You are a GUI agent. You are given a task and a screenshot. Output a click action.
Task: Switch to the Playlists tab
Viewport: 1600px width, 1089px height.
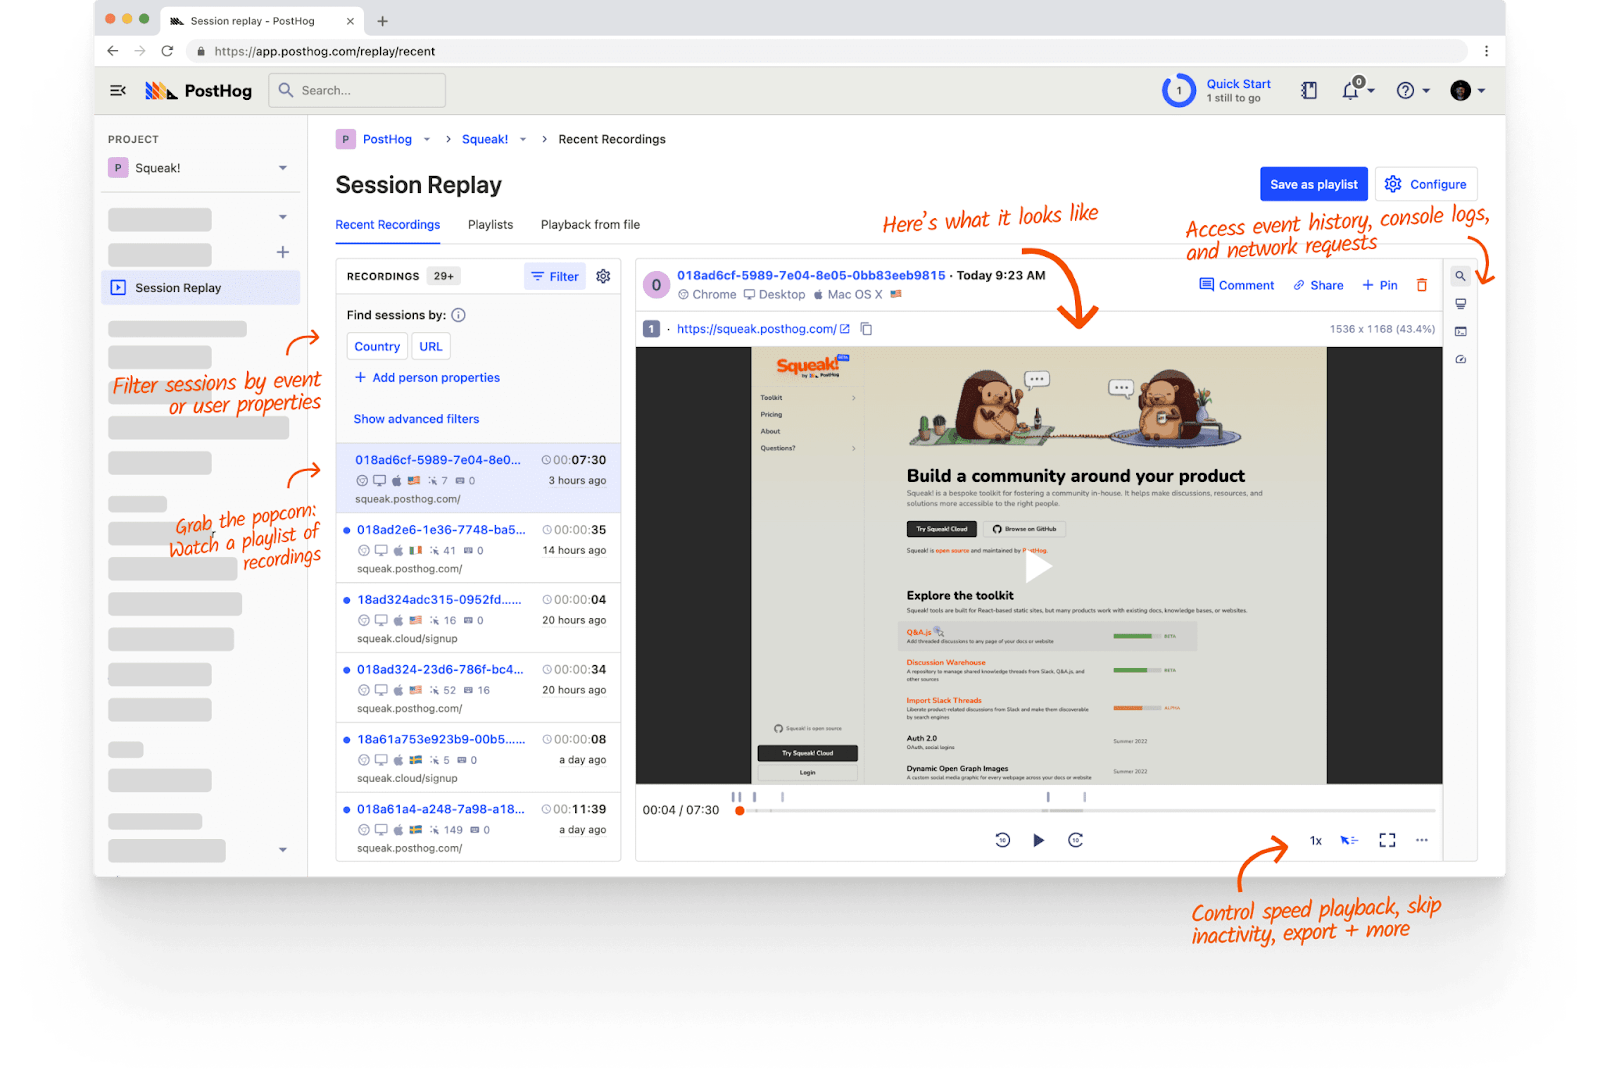490,224
